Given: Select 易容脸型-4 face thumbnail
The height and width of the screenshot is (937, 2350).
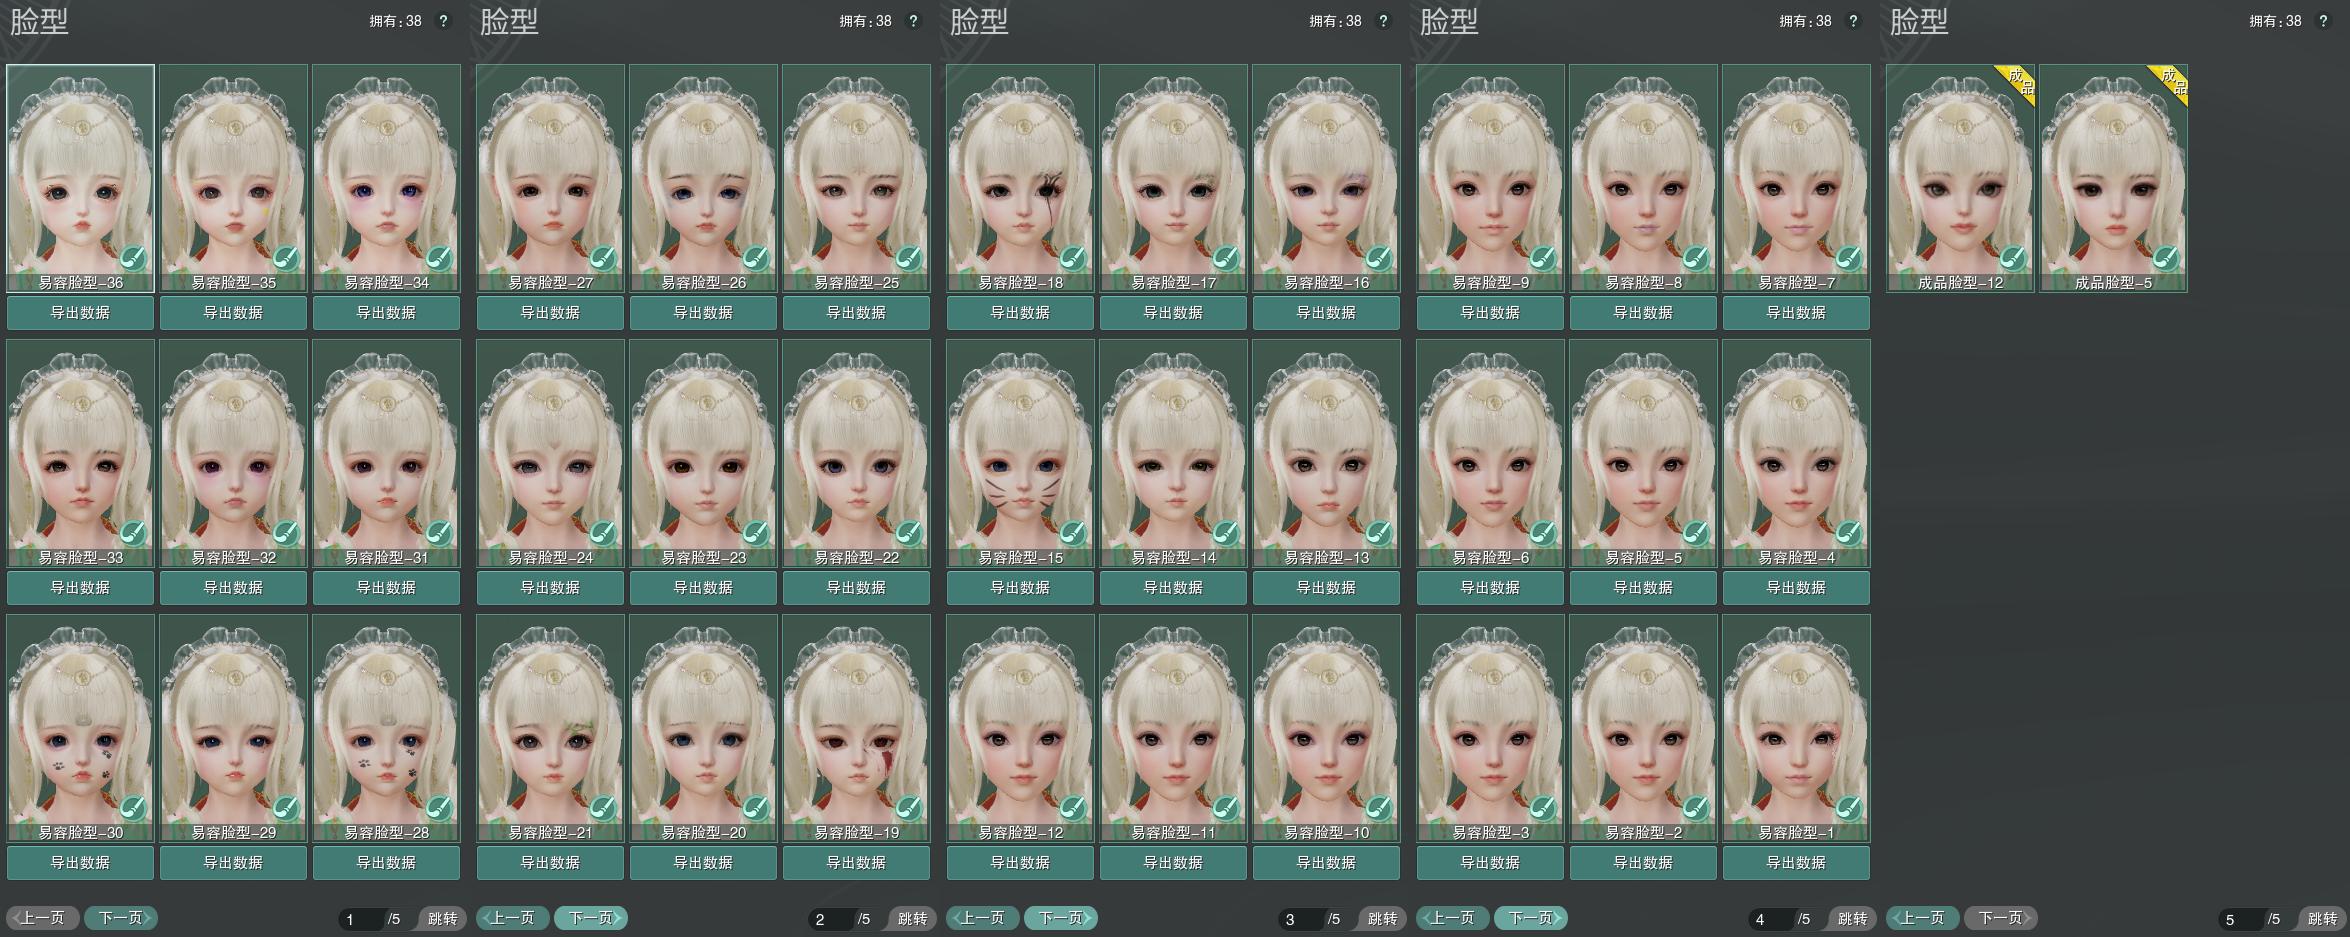Looking at the screenshot, I should [1796, 453].
